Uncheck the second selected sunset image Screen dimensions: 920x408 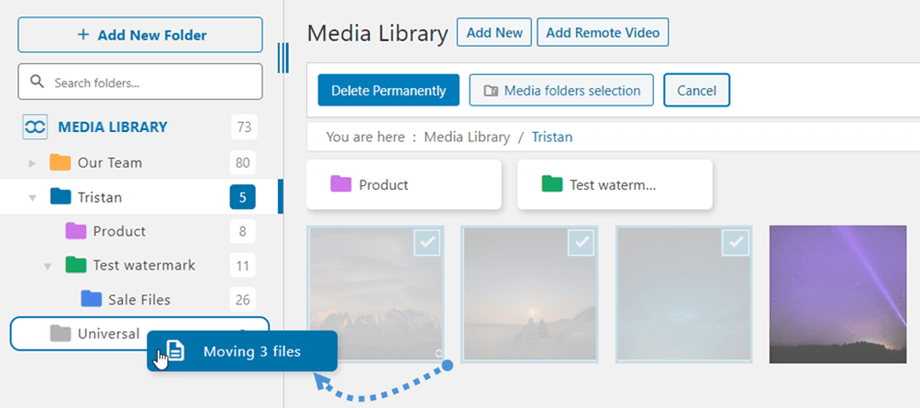point(580,242)
